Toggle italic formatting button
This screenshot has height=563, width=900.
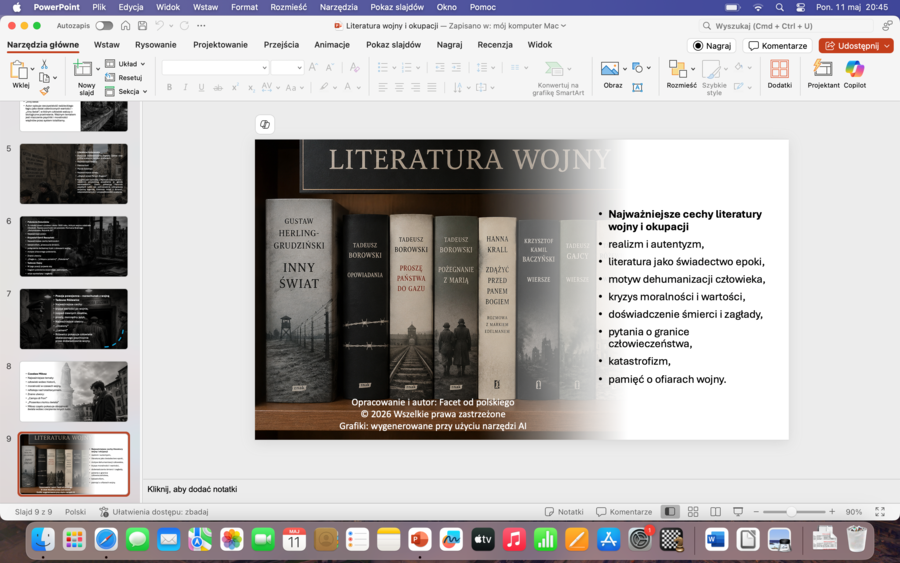tap(185, 87)
